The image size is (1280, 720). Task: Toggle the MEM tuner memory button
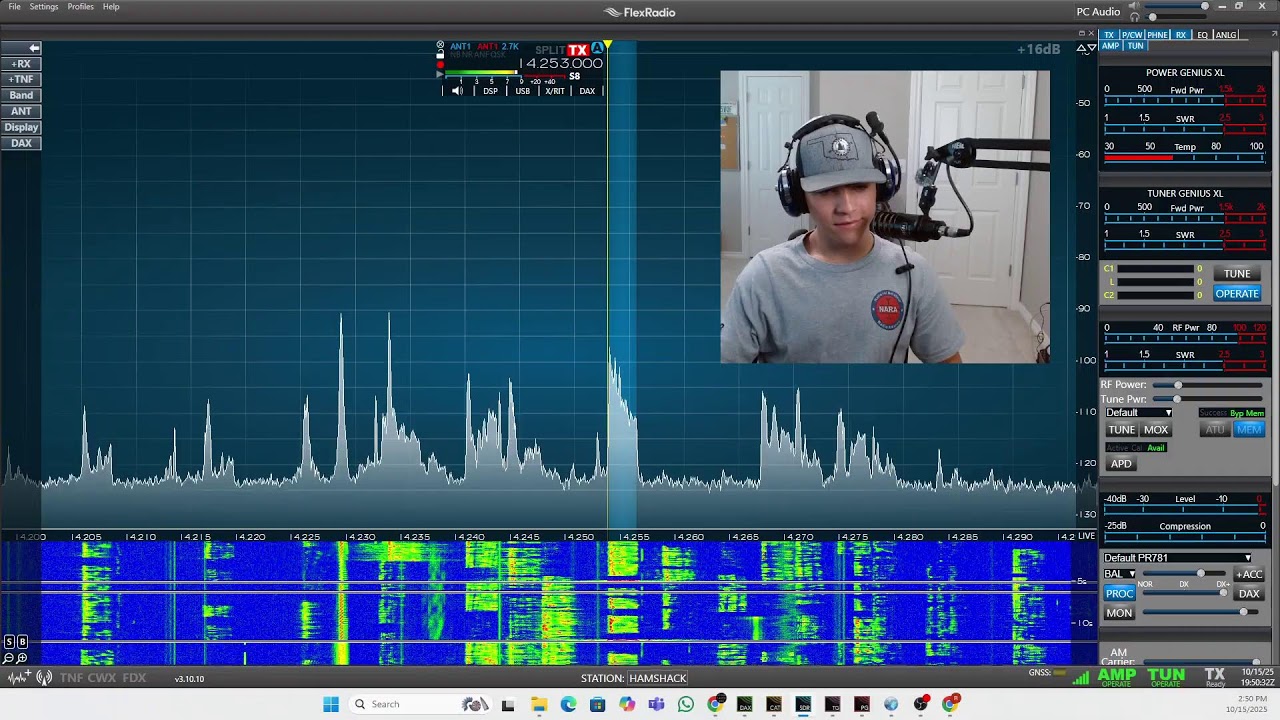click(1249, 430)
